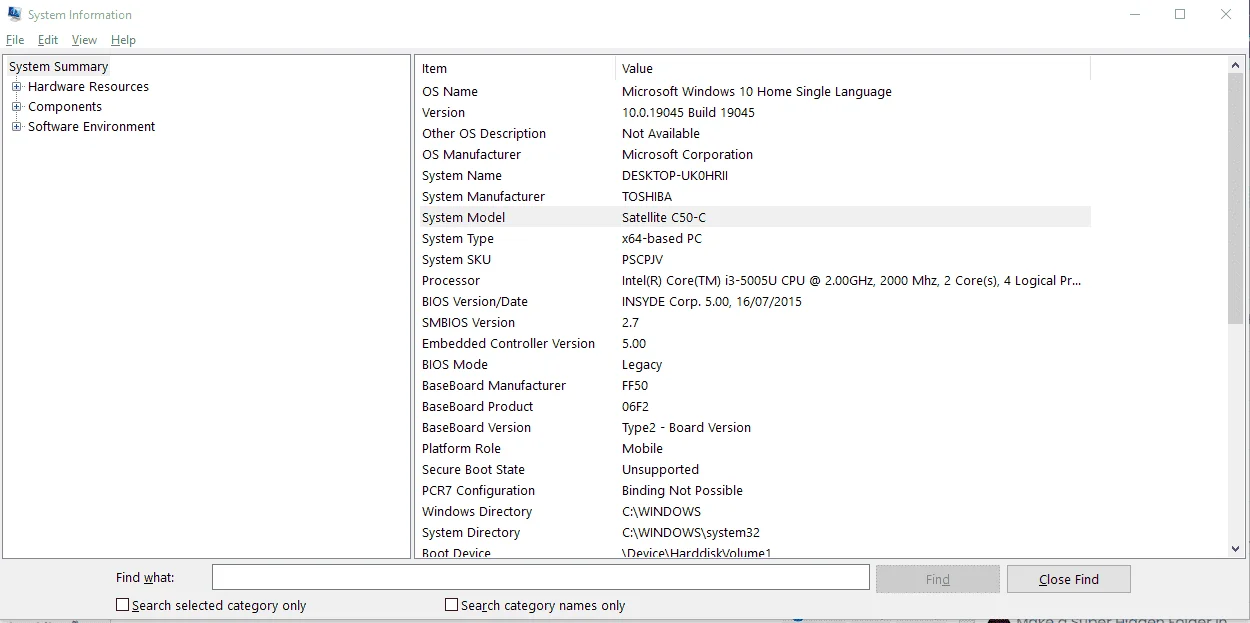Select the PCR7 Configuration row

[x=753, y=491]
